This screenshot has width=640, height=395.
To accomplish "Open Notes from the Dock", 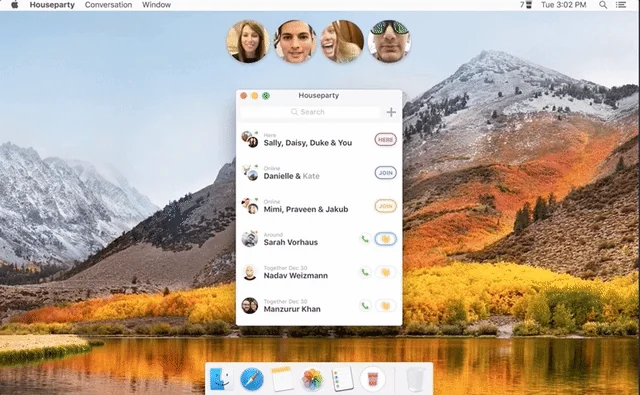I will 282,379.
